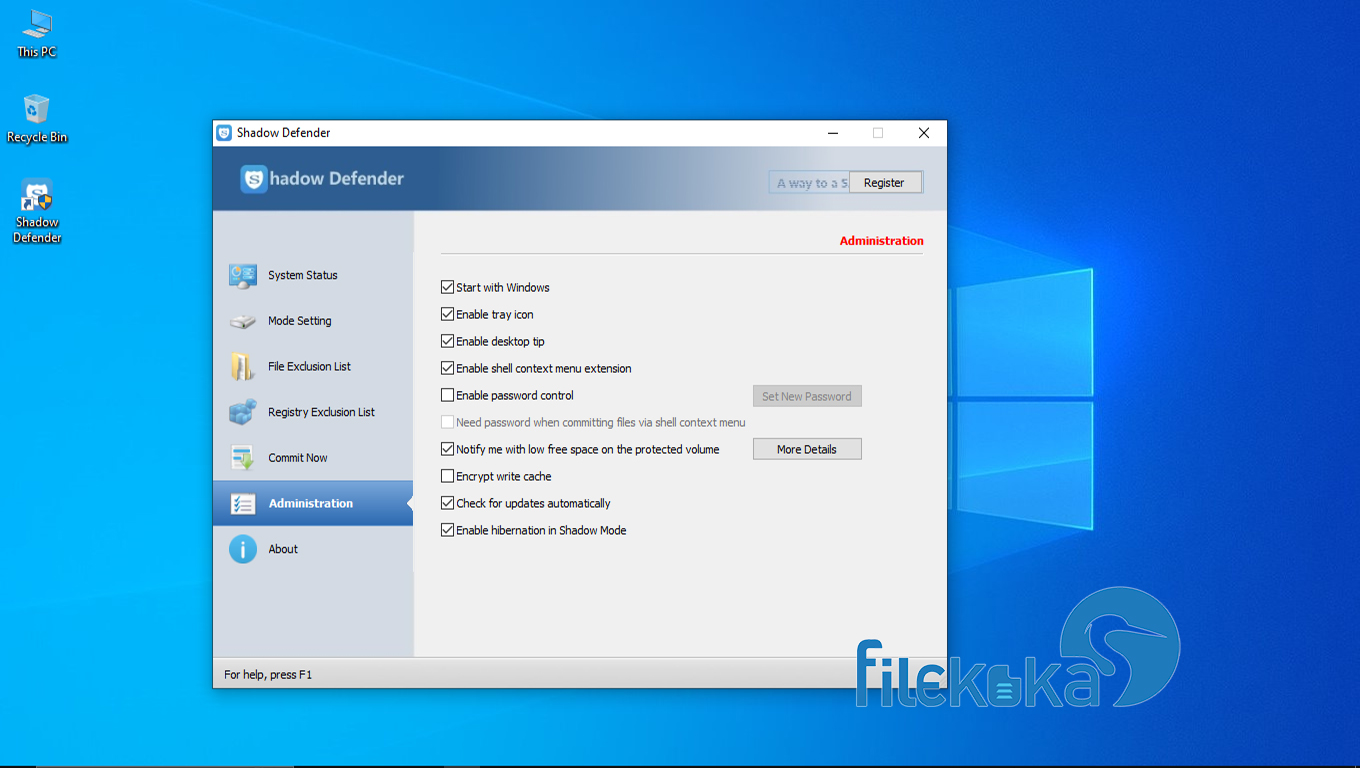Click the About info icon
1360x768 pixels.
click(x=243, y=549)
